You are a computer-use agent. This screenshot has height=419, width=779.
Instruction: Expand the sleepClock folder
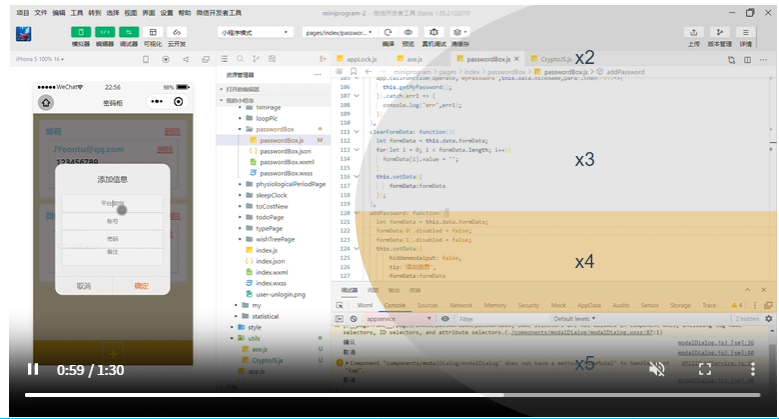[x=272, y=195]
